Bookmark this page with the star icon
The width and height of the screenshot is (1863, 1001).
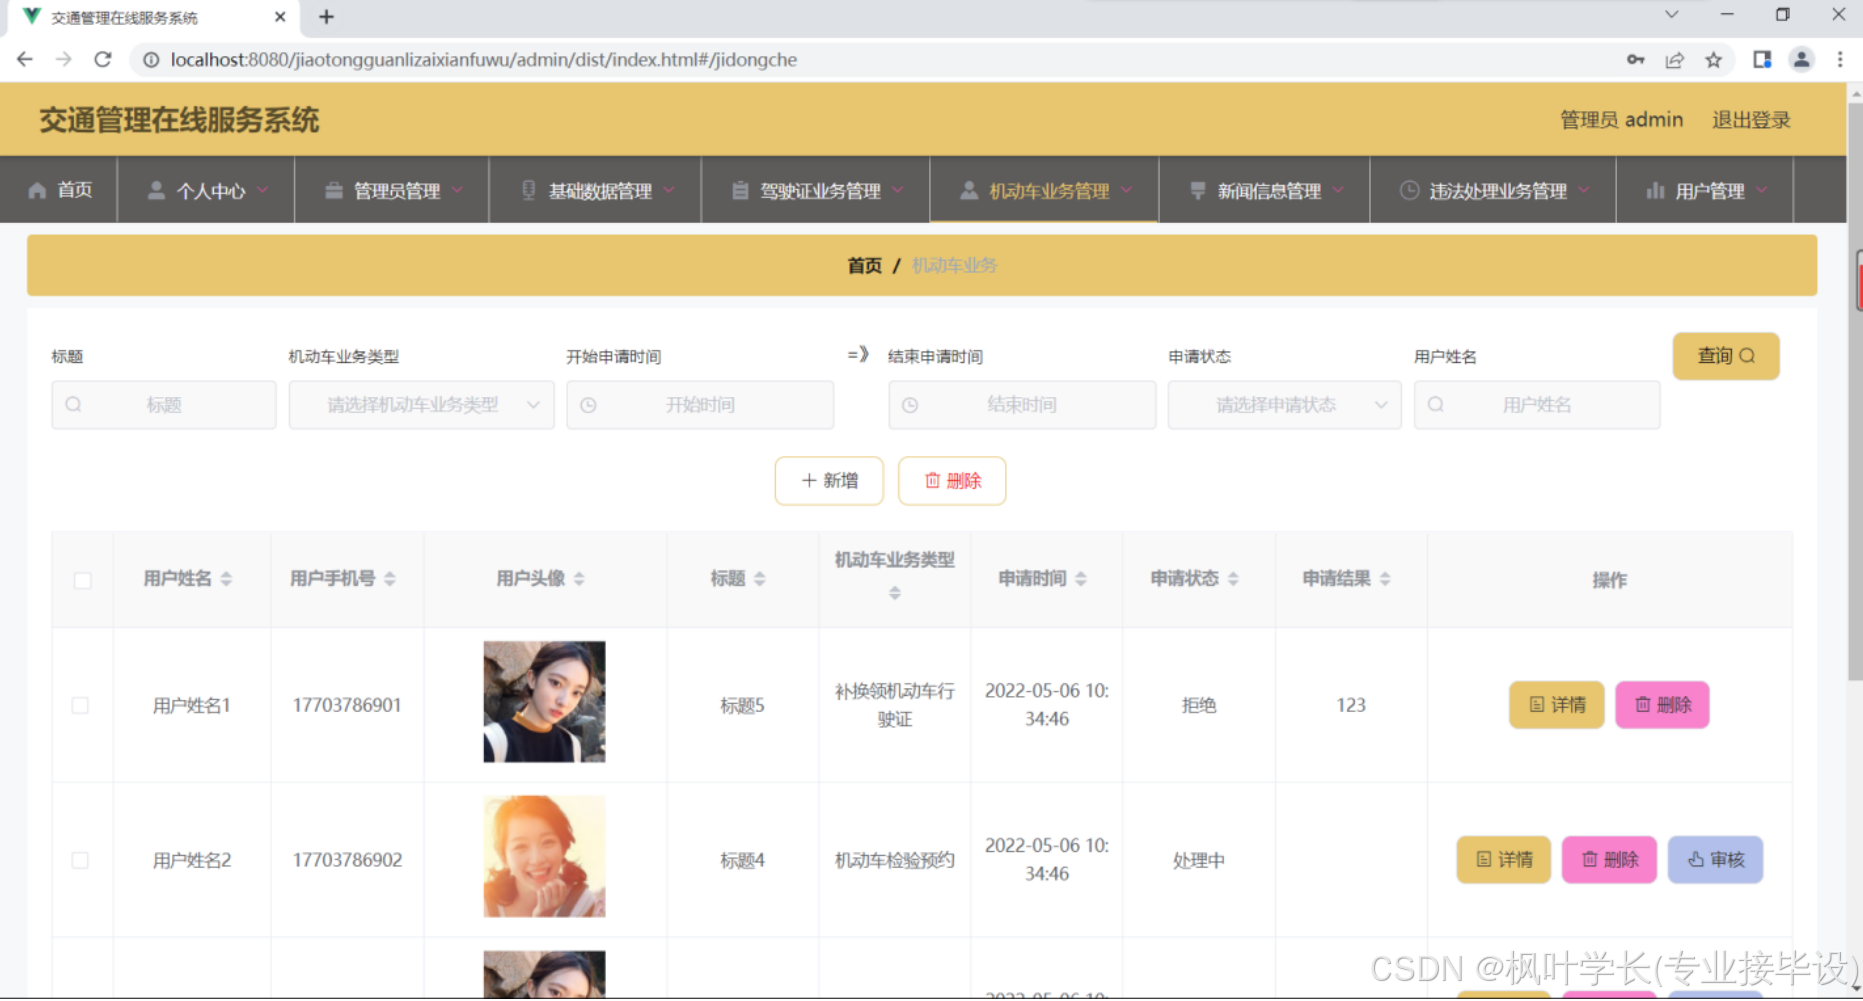1714,60
